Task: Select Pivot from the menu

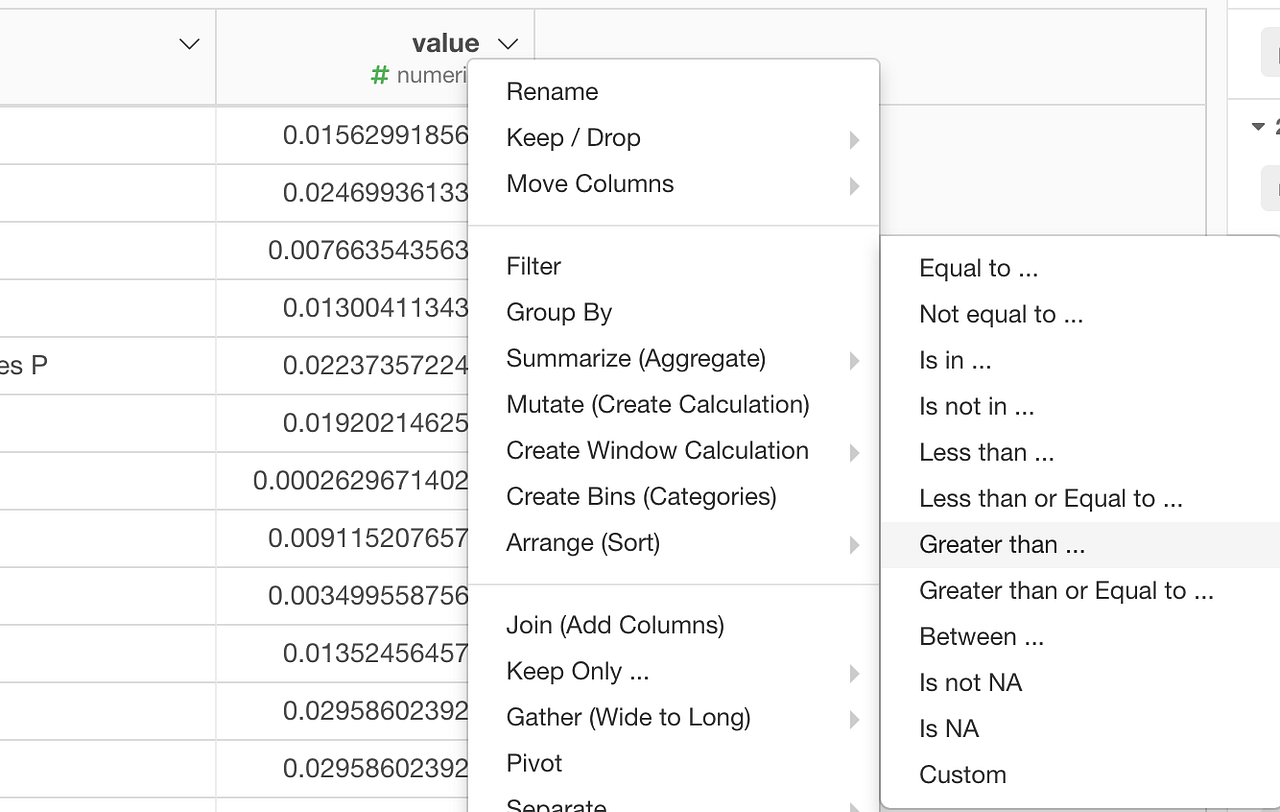Action: [534, 763]
